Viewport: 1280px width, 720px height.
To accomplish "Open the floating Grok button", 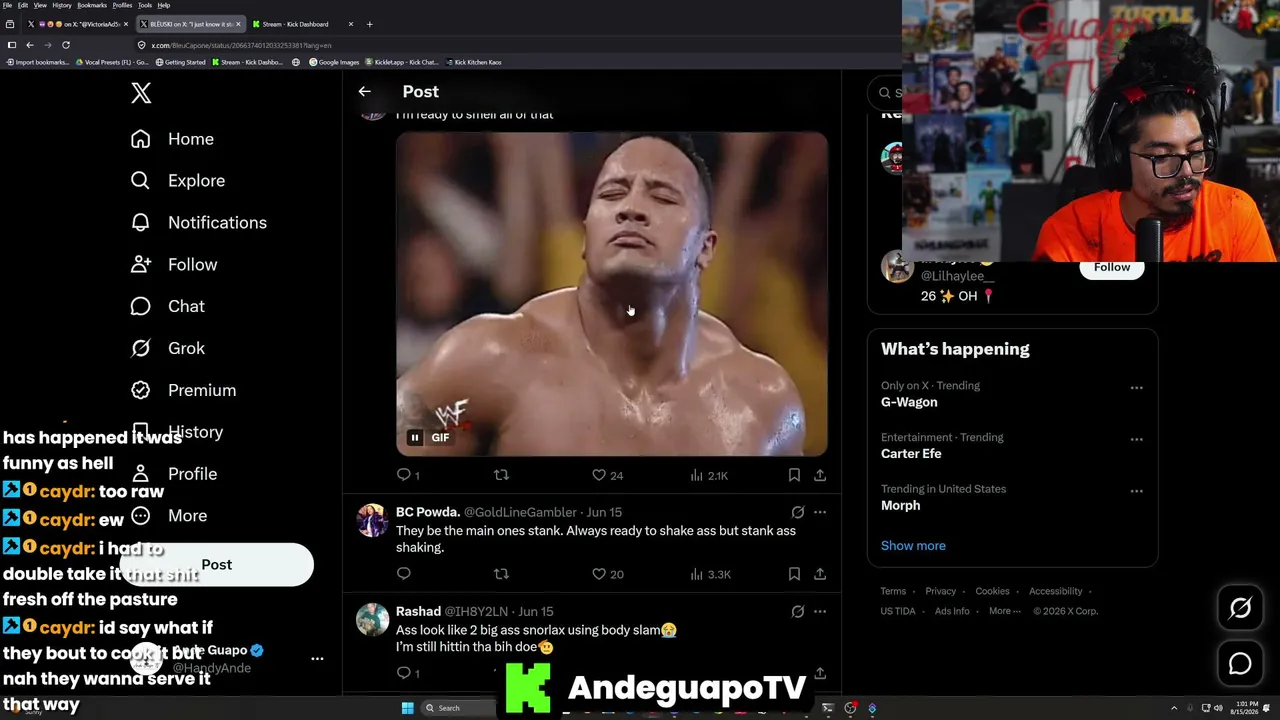I will click(1240, 608).
